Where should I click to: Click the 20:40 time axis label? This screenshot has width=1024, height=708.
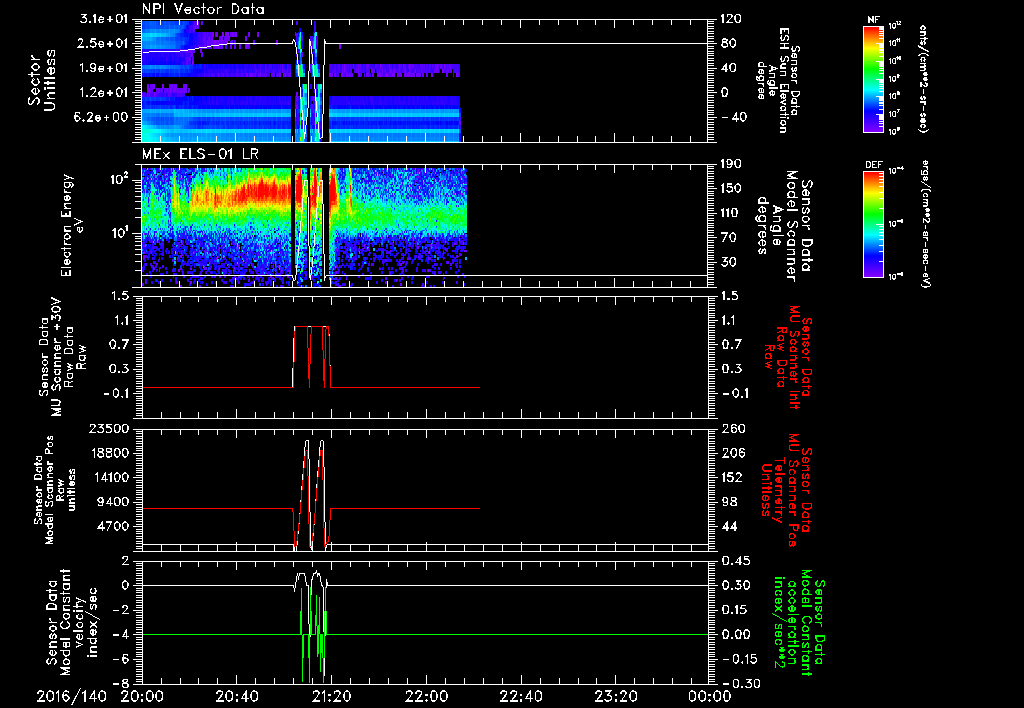[236, 696]
